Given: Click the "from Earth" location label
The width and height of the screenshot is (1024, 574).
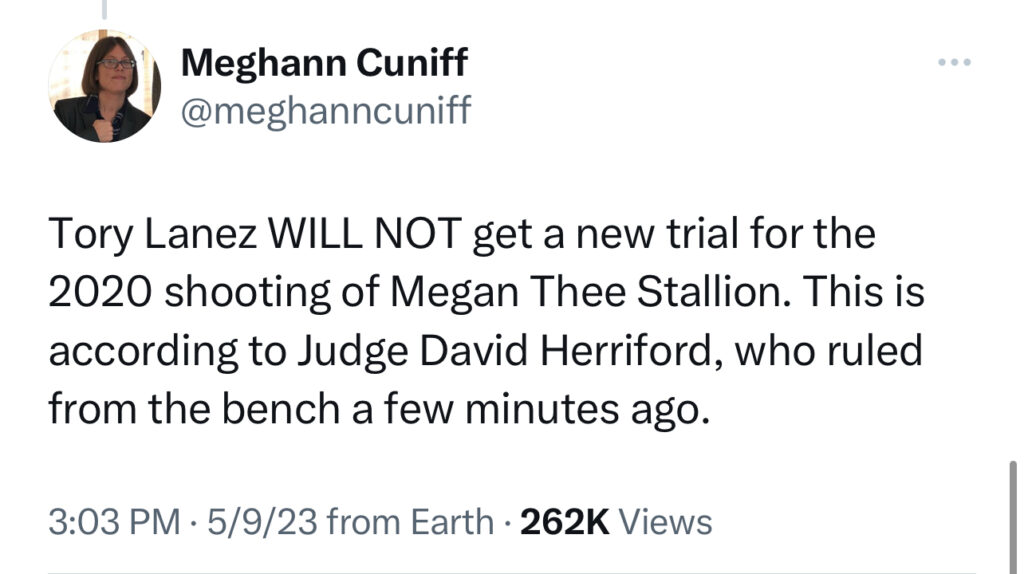Looking at the screenshot, I should [410, 522].
